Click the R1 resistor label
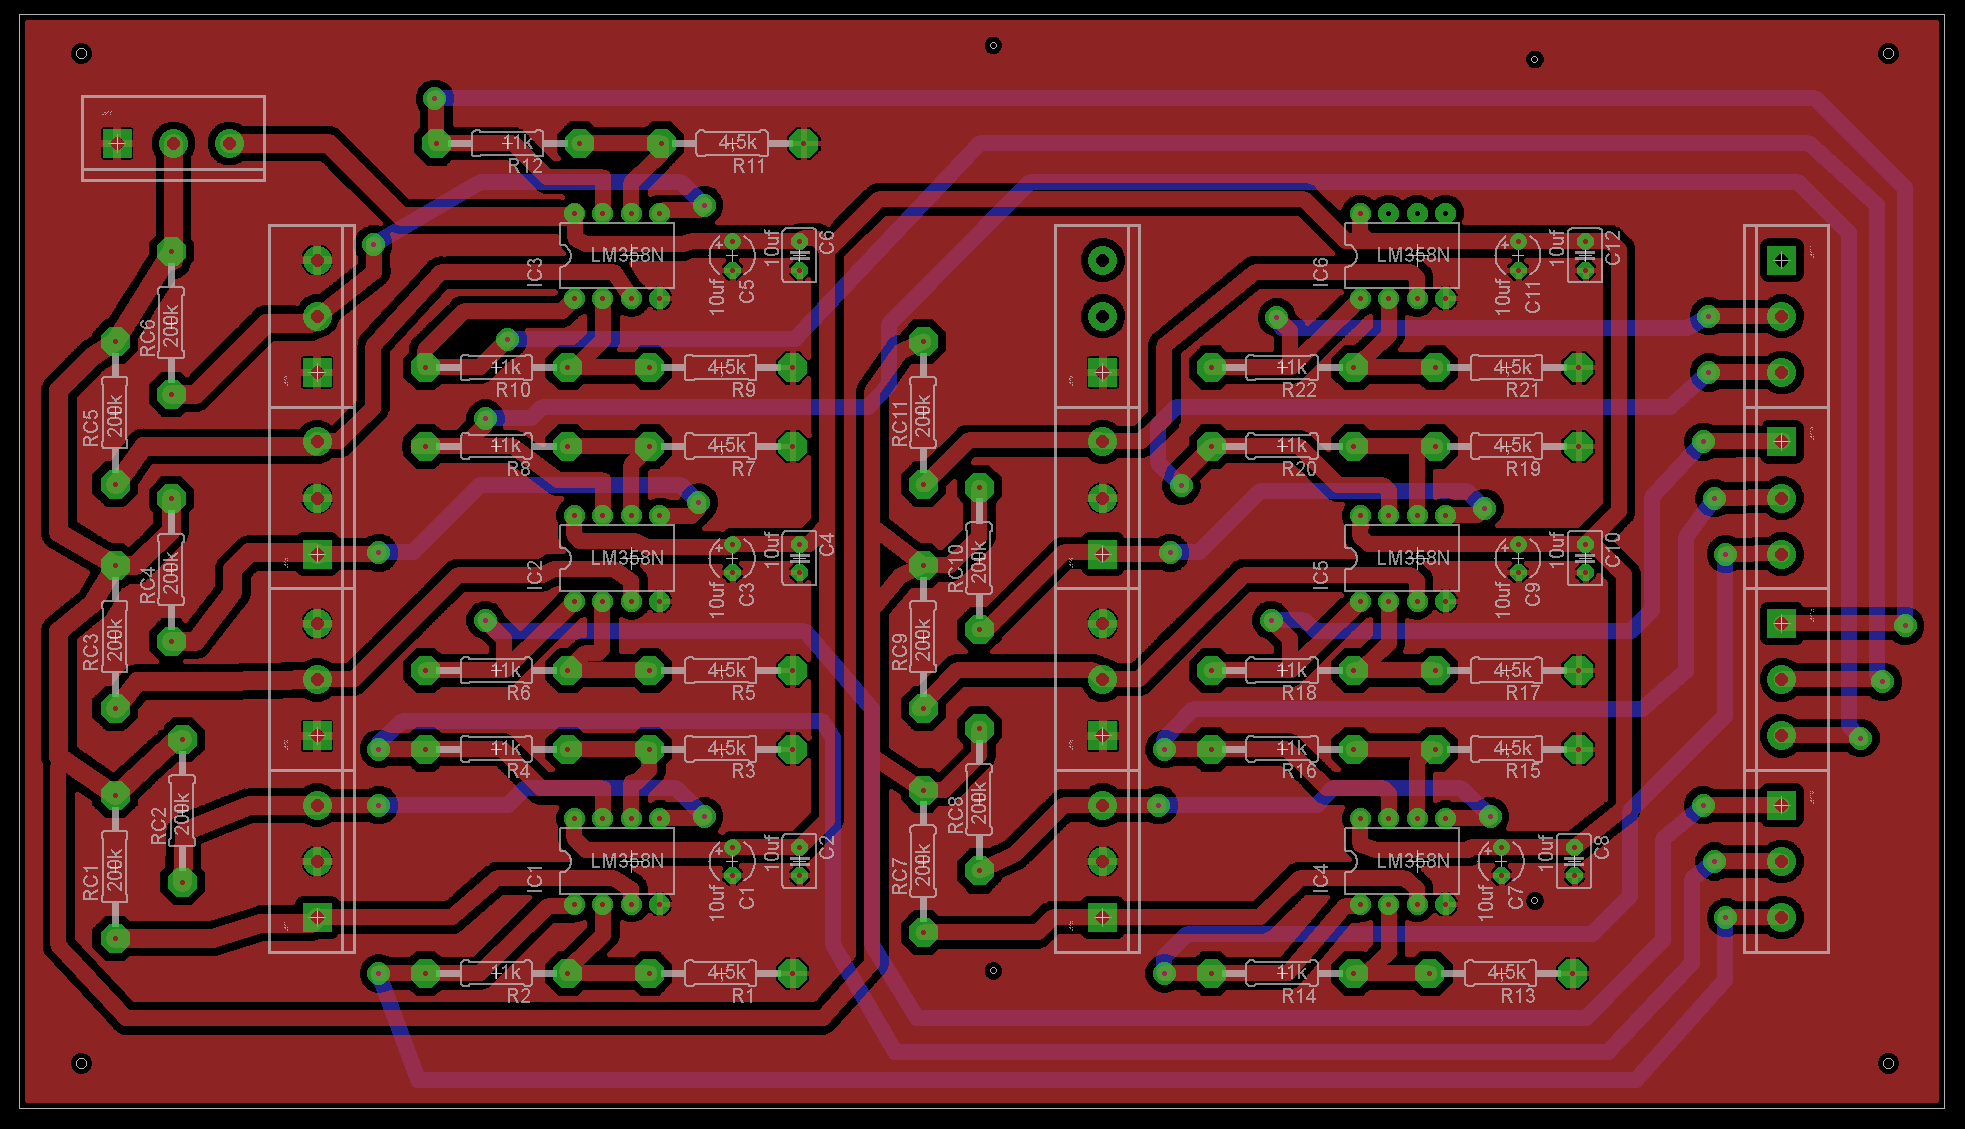 pyautogui.click(x=743, y=995)
